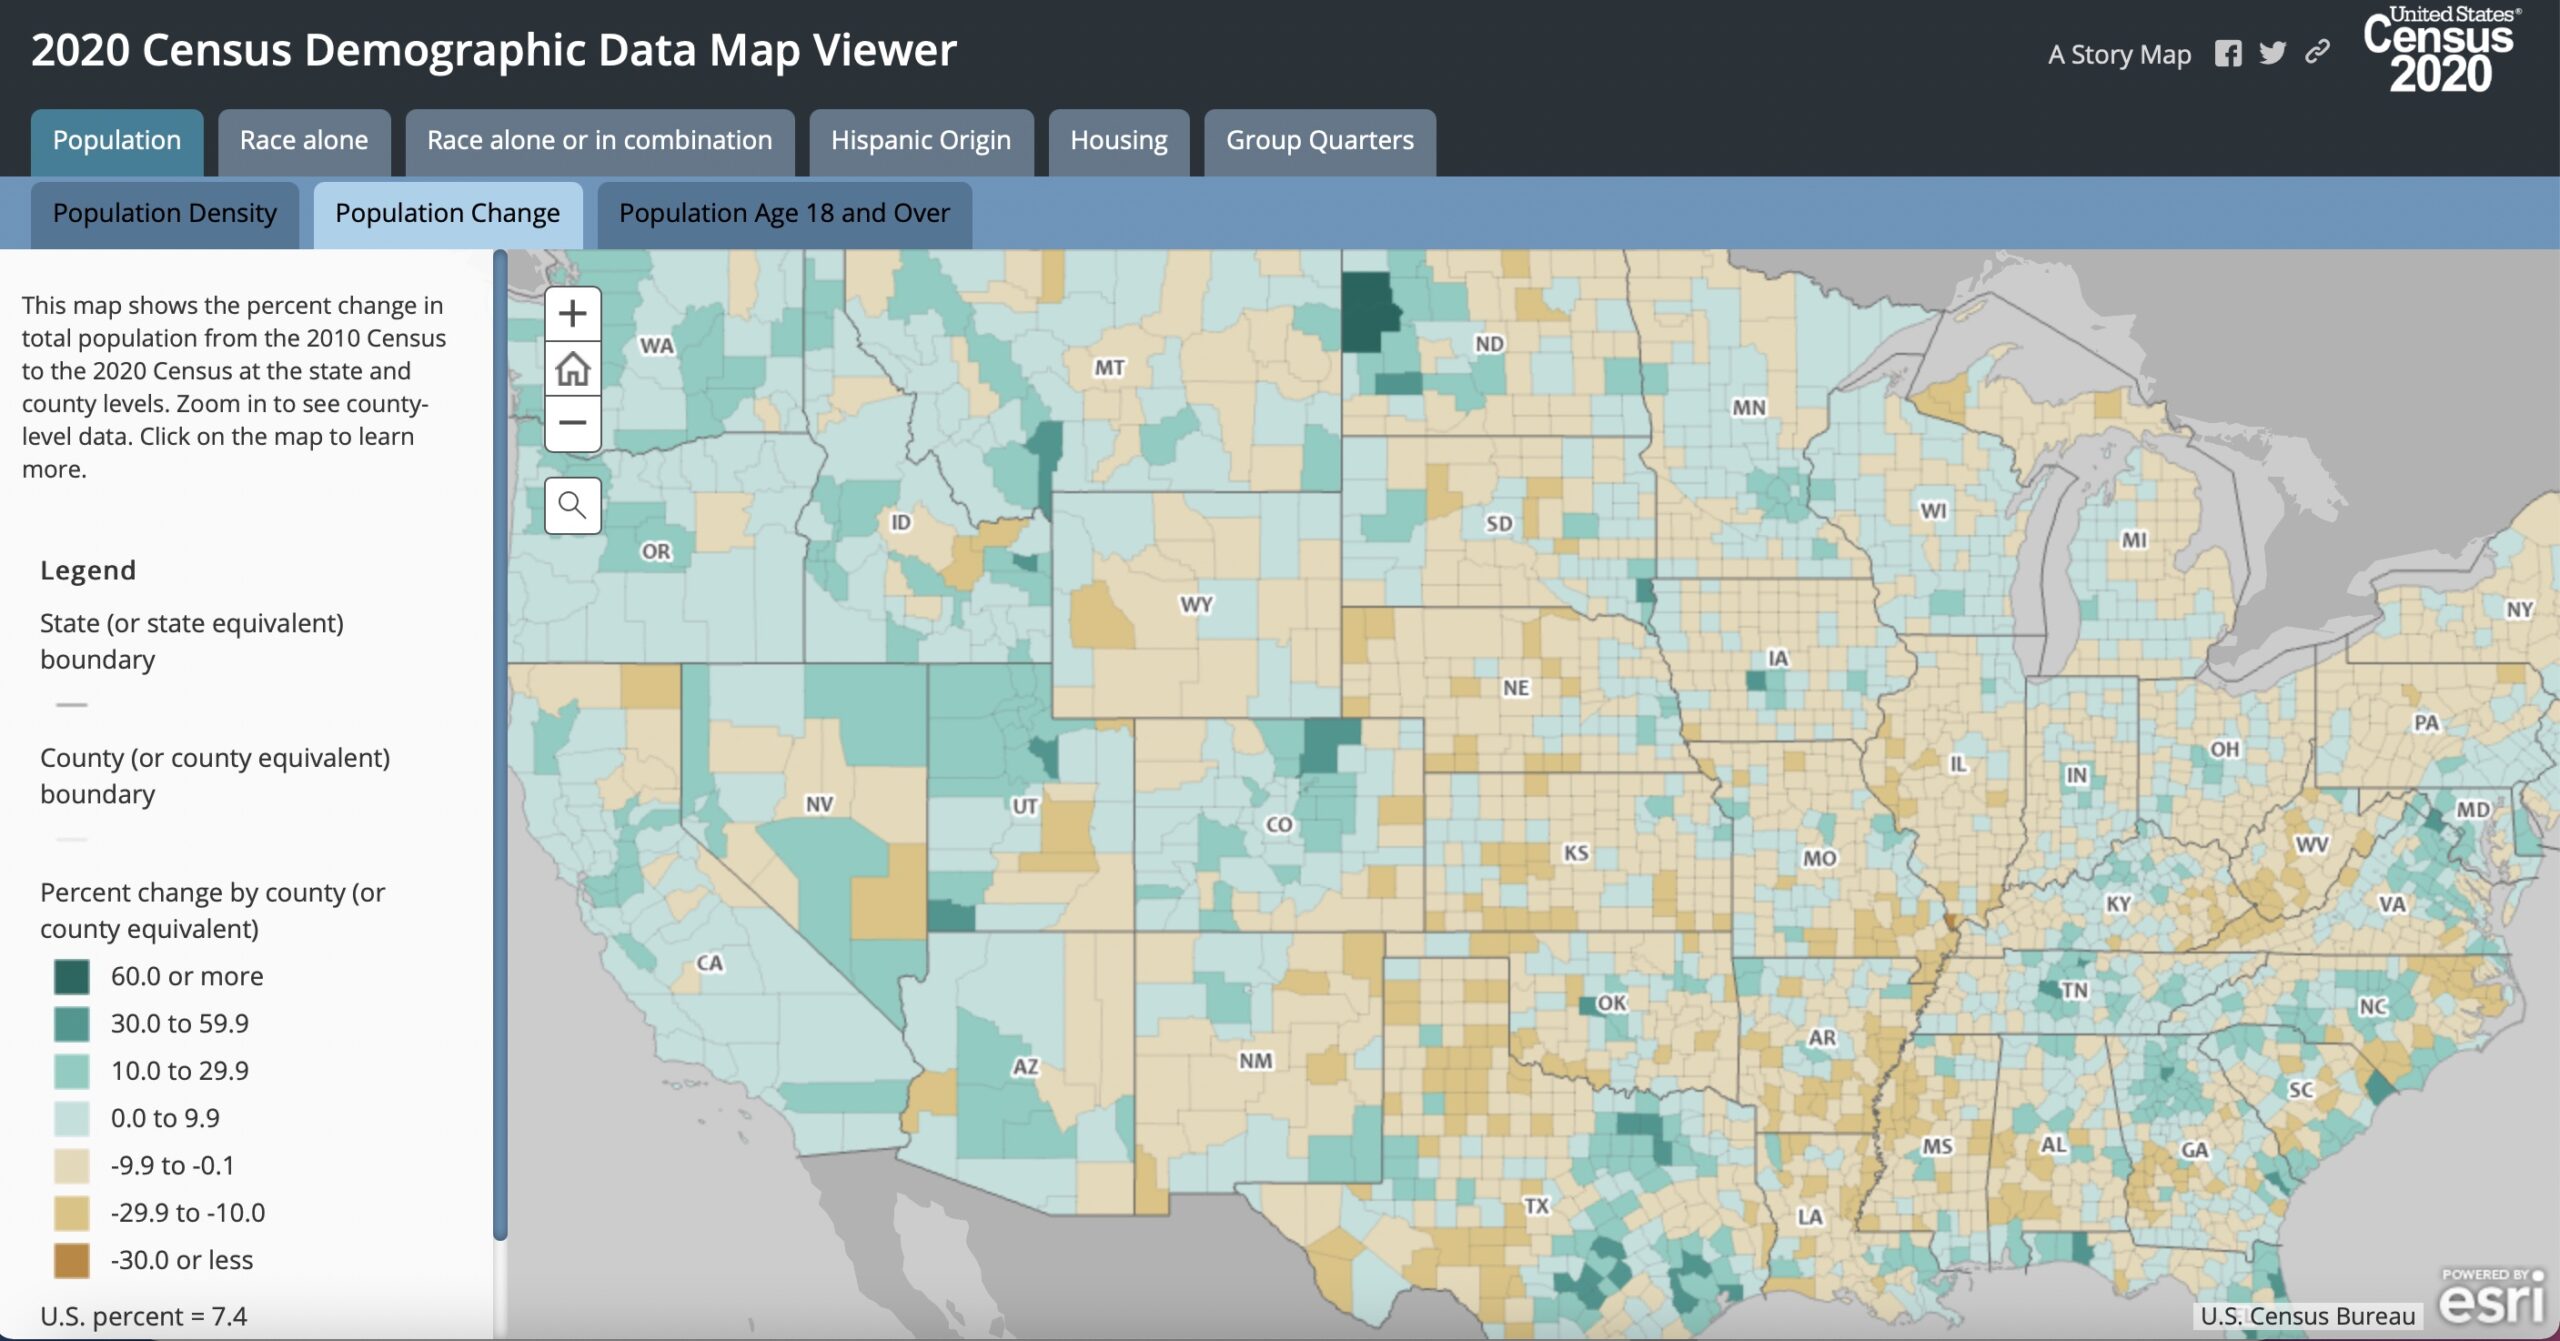Click the copy link chain icon
Viewport: 2560px width, 1341px height.
[2317, 52]
